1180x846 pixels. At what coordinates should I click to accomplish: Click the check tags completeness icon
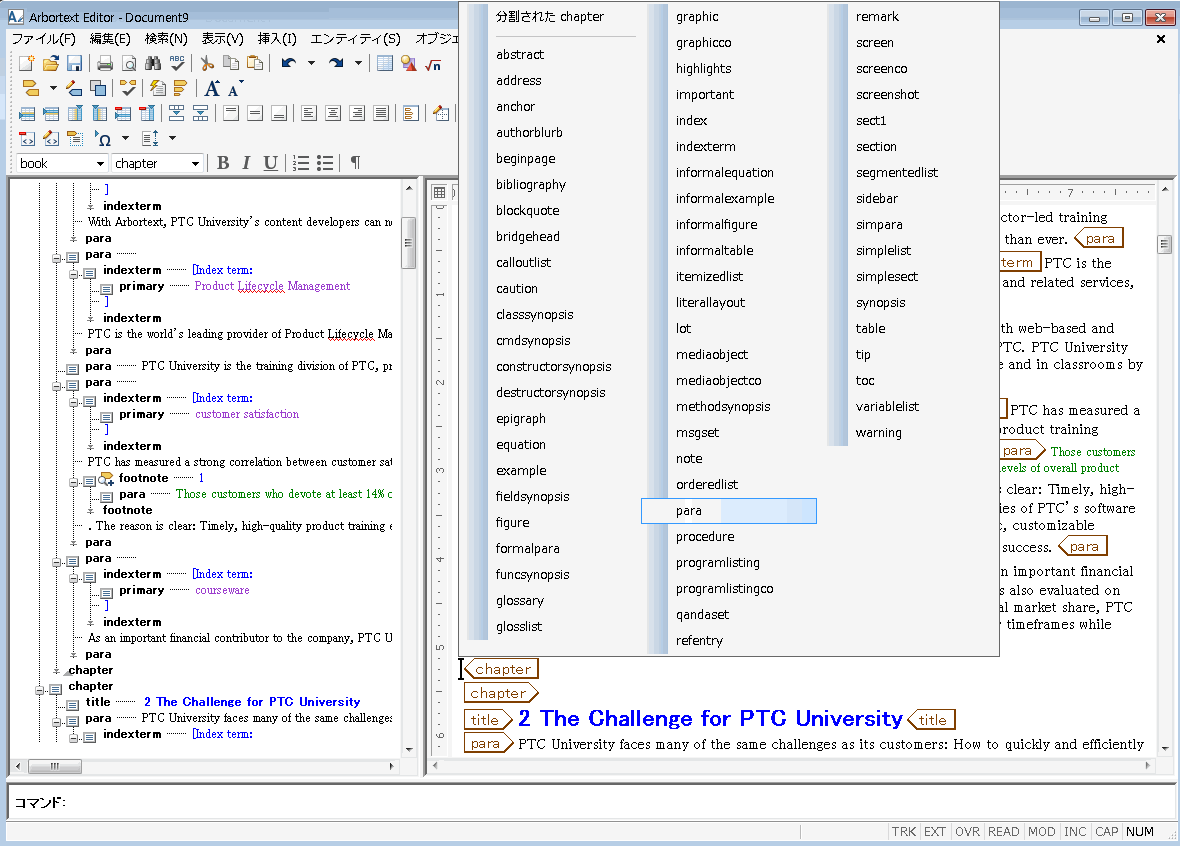[128, 89]
